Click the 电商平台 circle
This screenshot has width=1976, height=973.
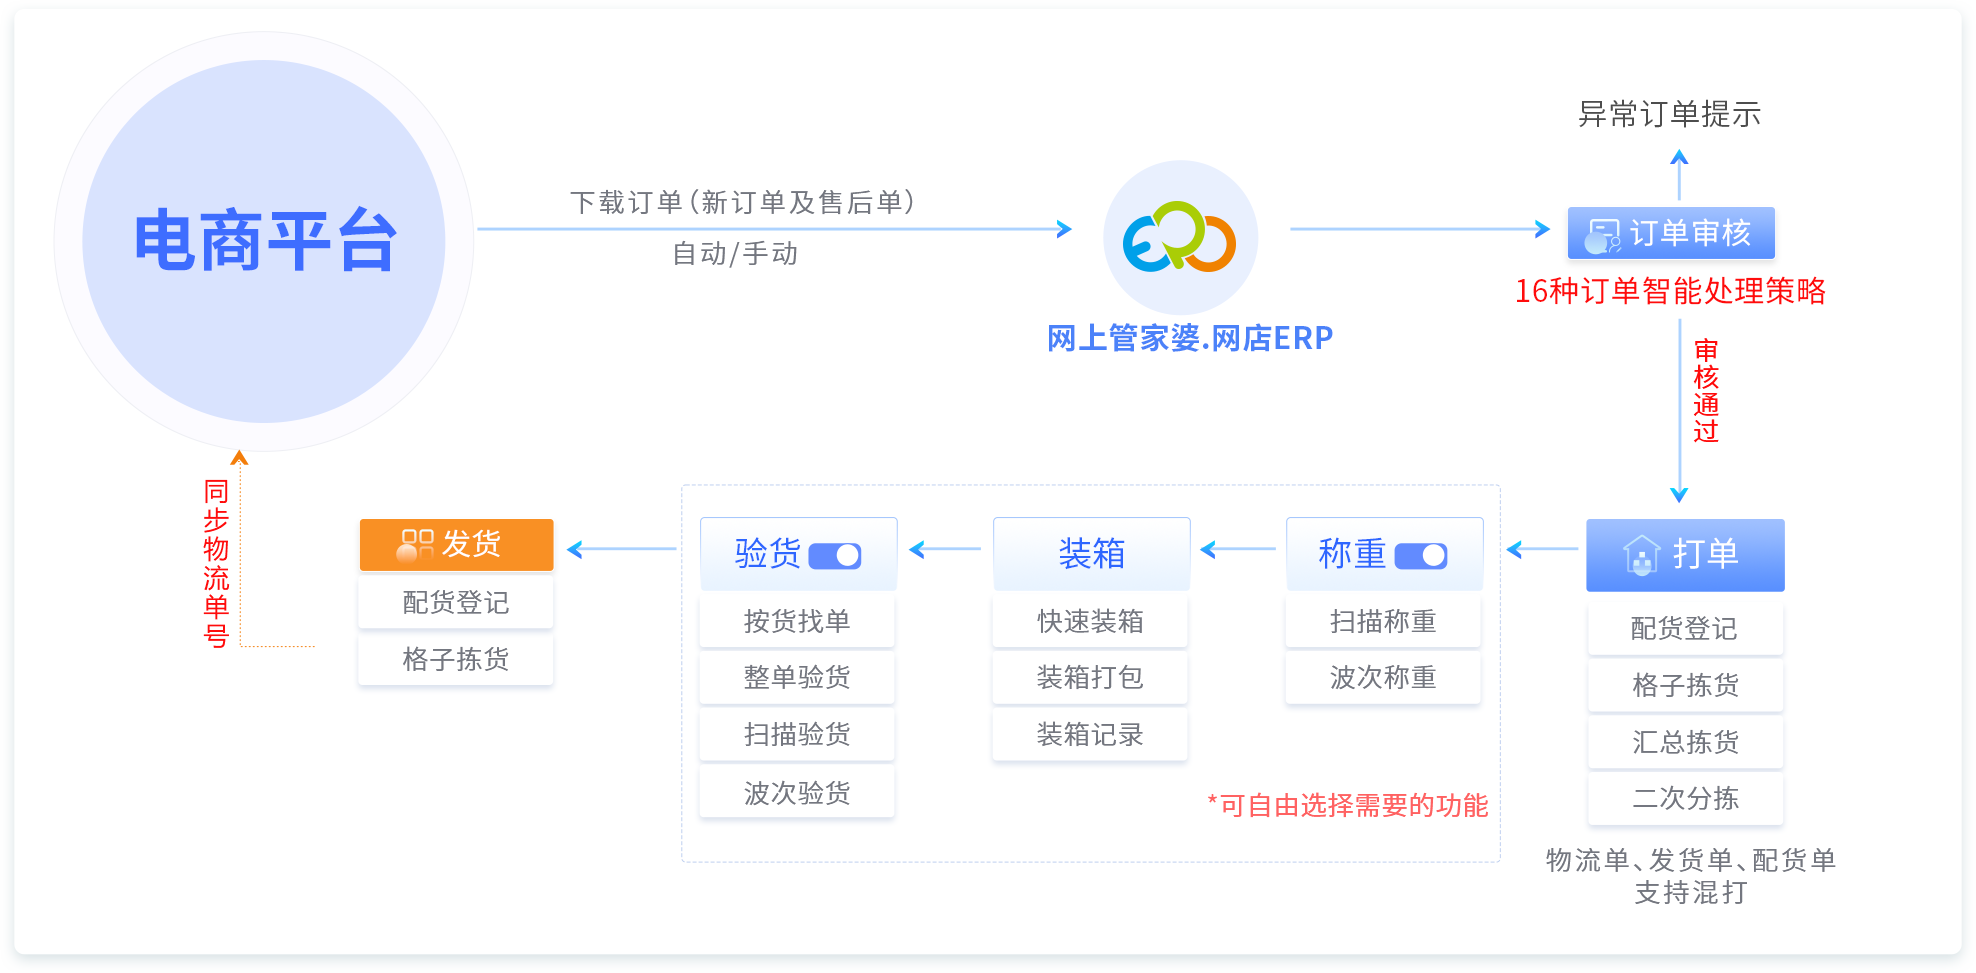click(264, 241)
